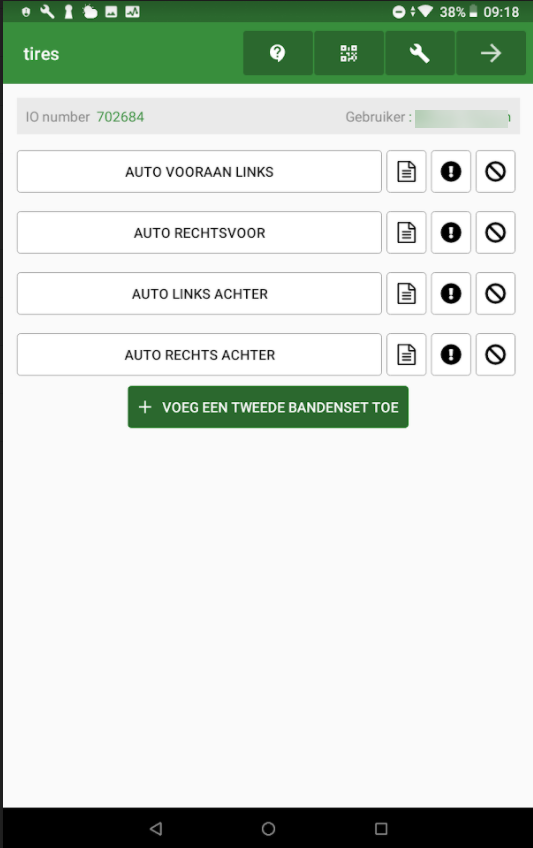Mark Auto Rechts Achter as not applicable

coord(495,355)
